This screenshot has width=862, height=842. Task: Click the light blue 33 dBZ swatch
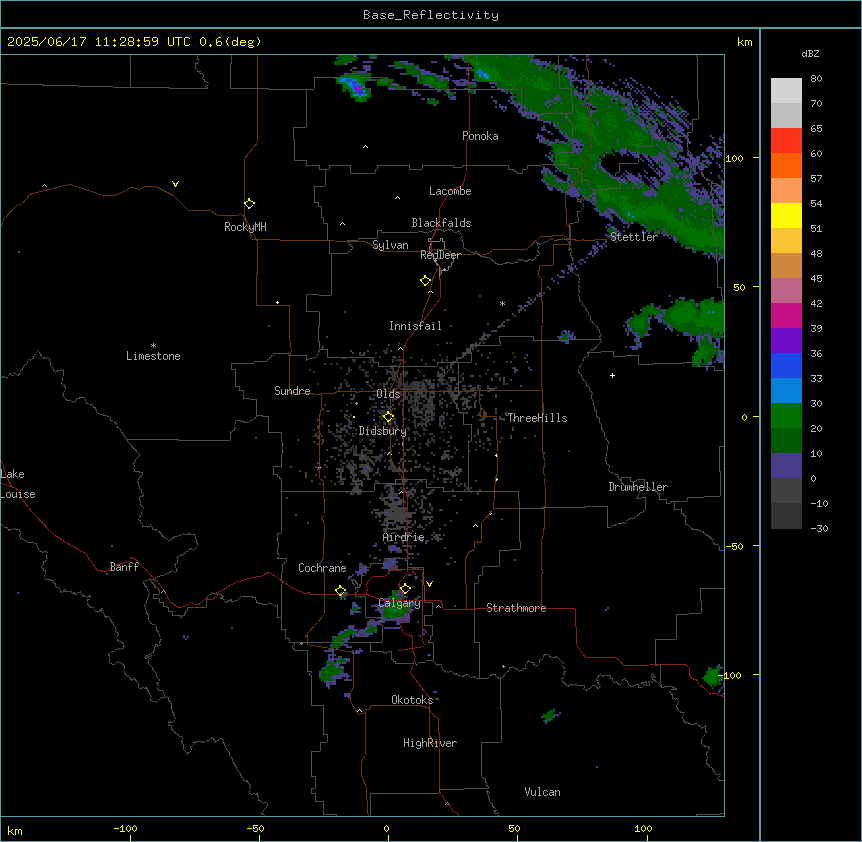coord(786,391)
